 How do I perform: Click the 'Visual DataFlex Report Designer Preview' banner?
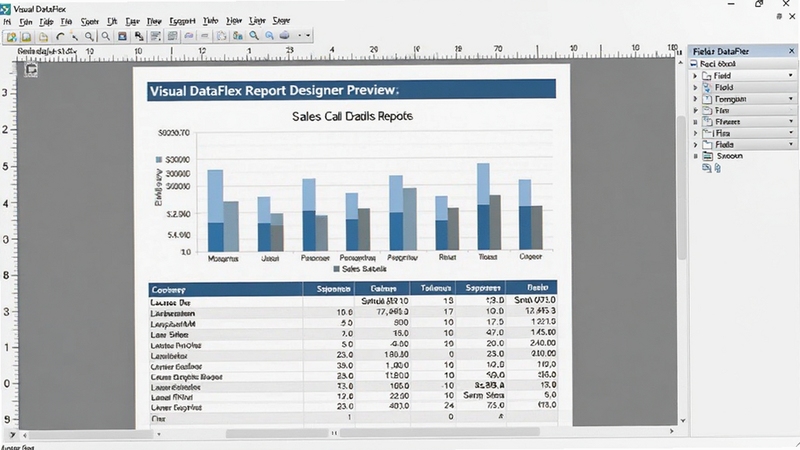coord(352,90)
